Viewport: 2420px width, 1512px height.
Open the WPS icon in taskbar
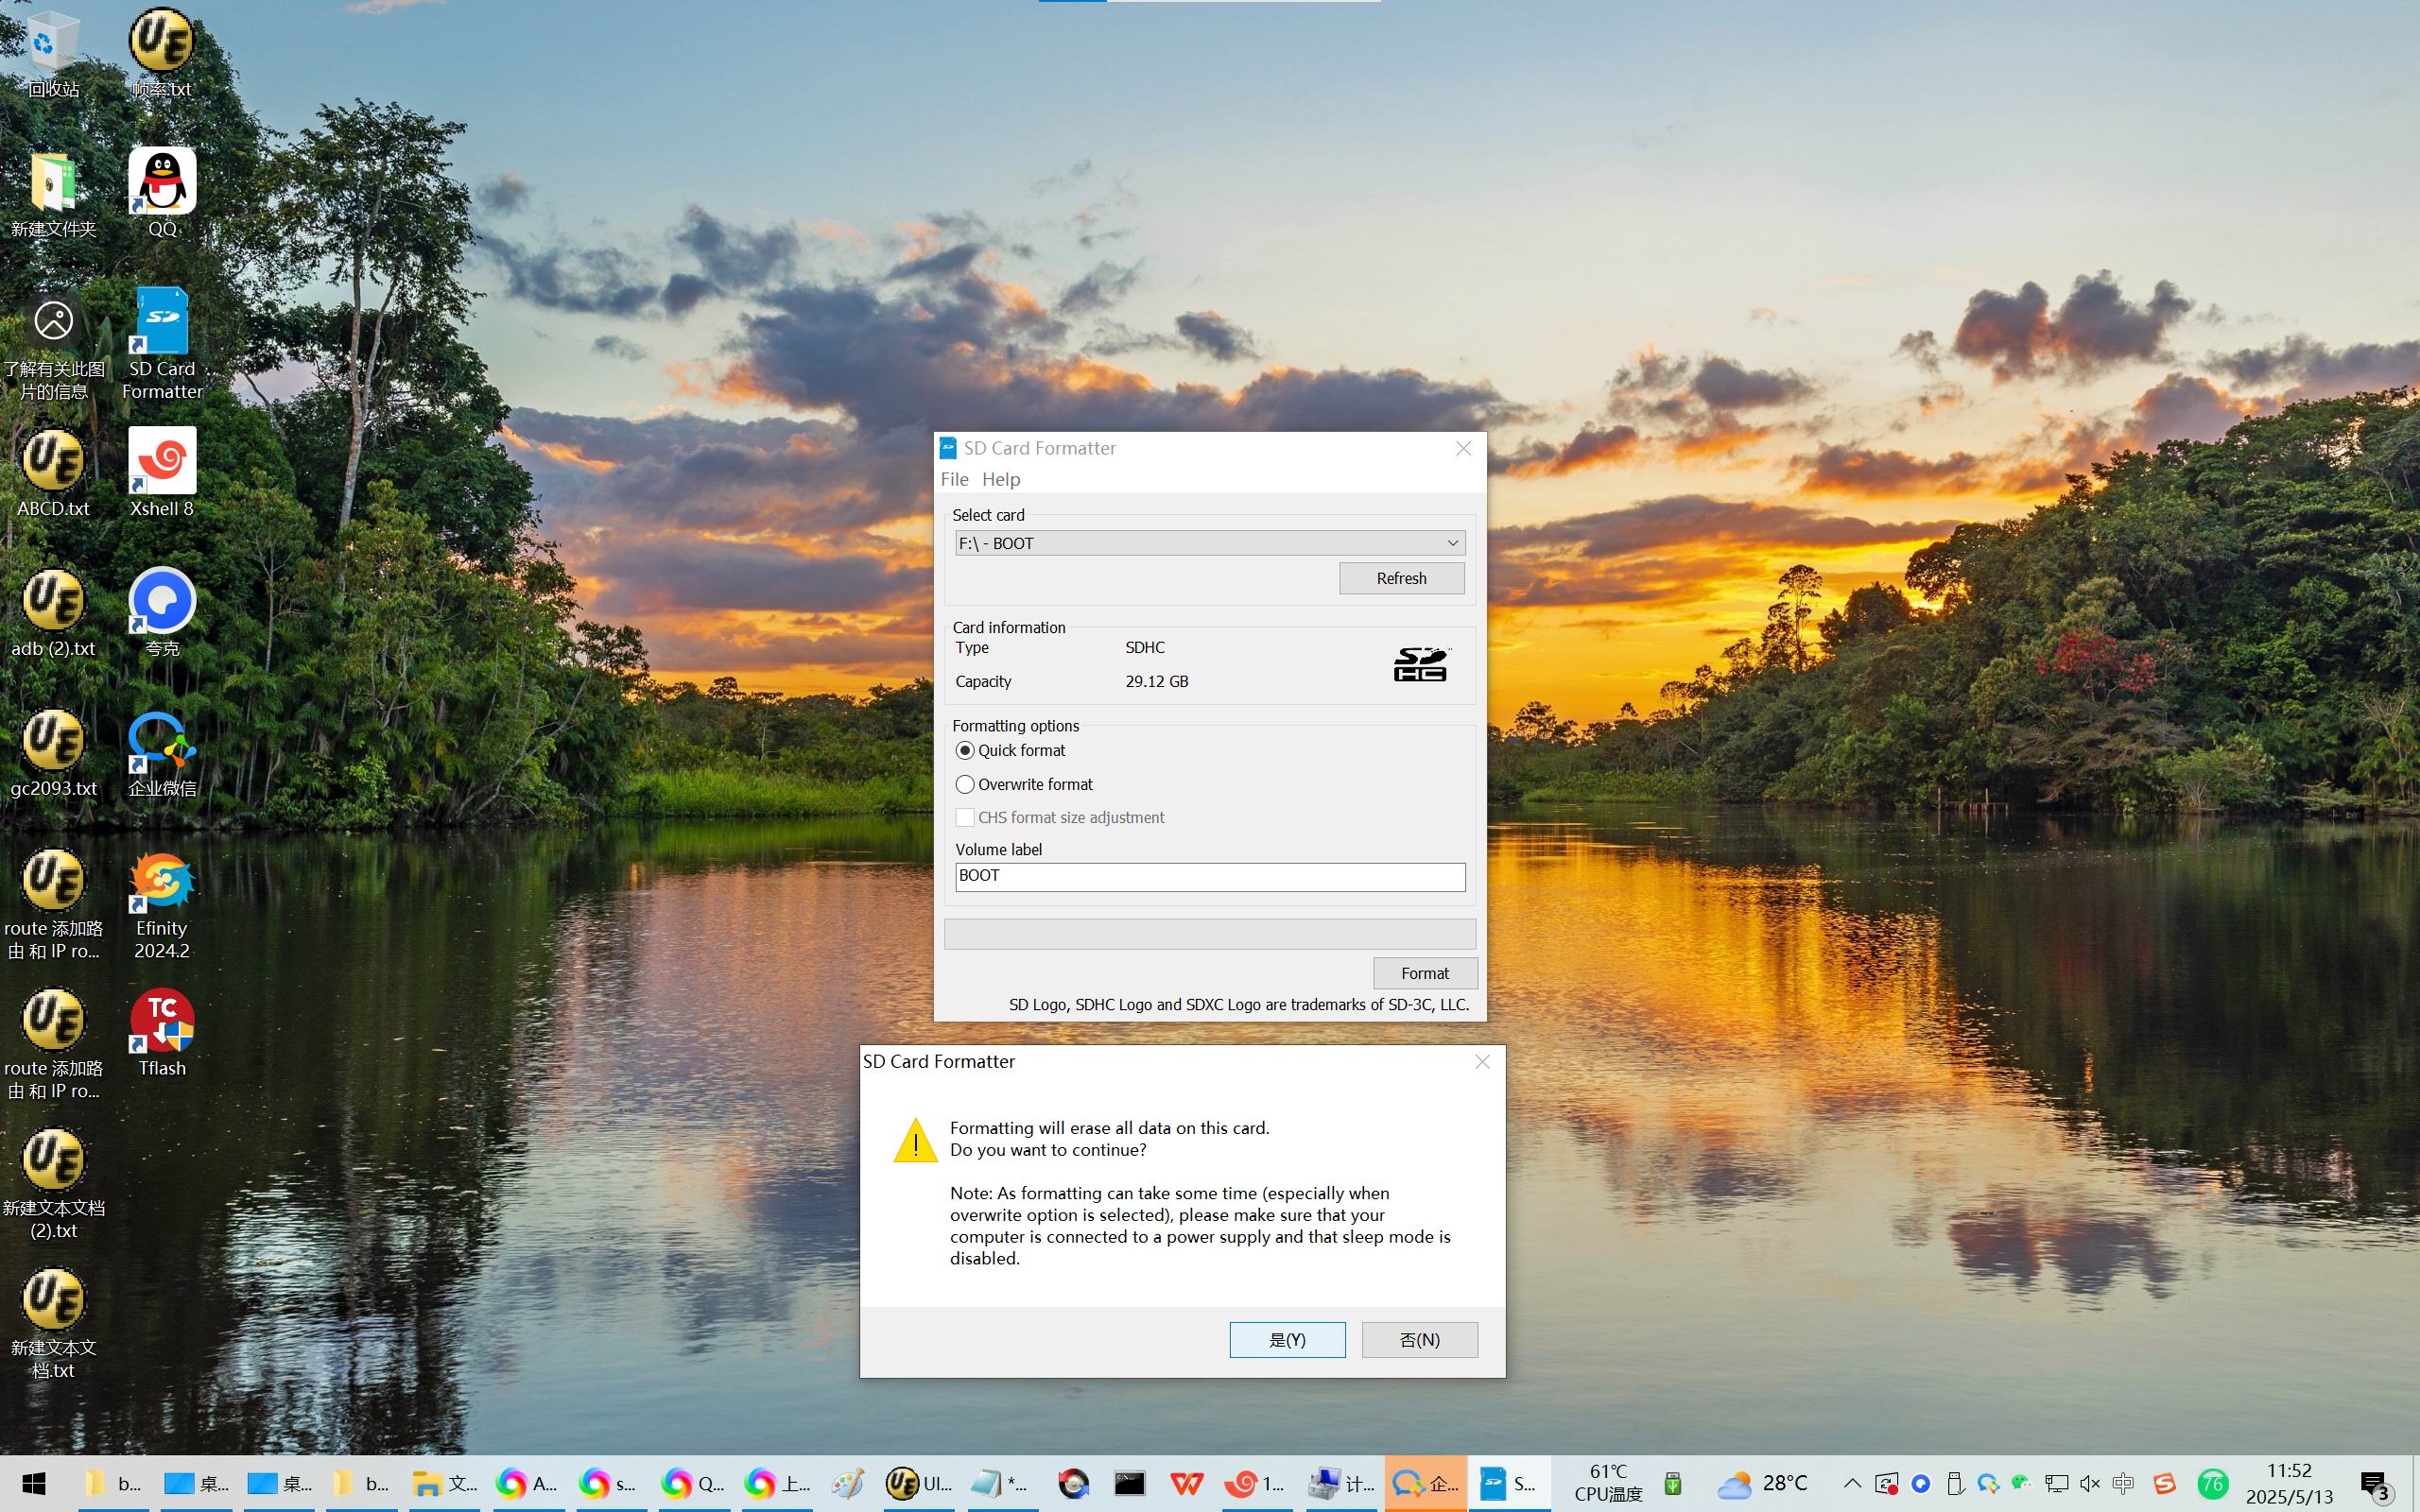1187,1483
